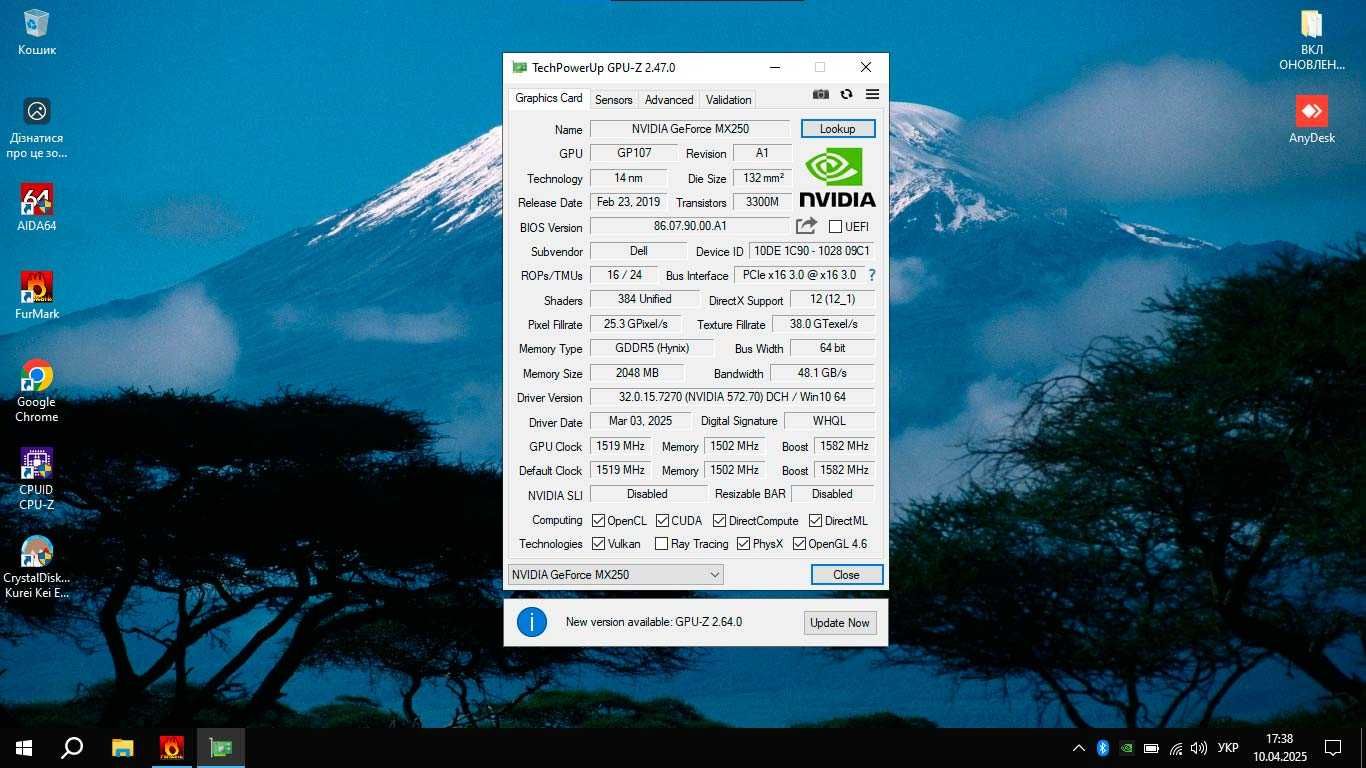Click the Digital Signature WHQL field
The height and width of the screenshot is (768, 1366).
pos(829,421)
